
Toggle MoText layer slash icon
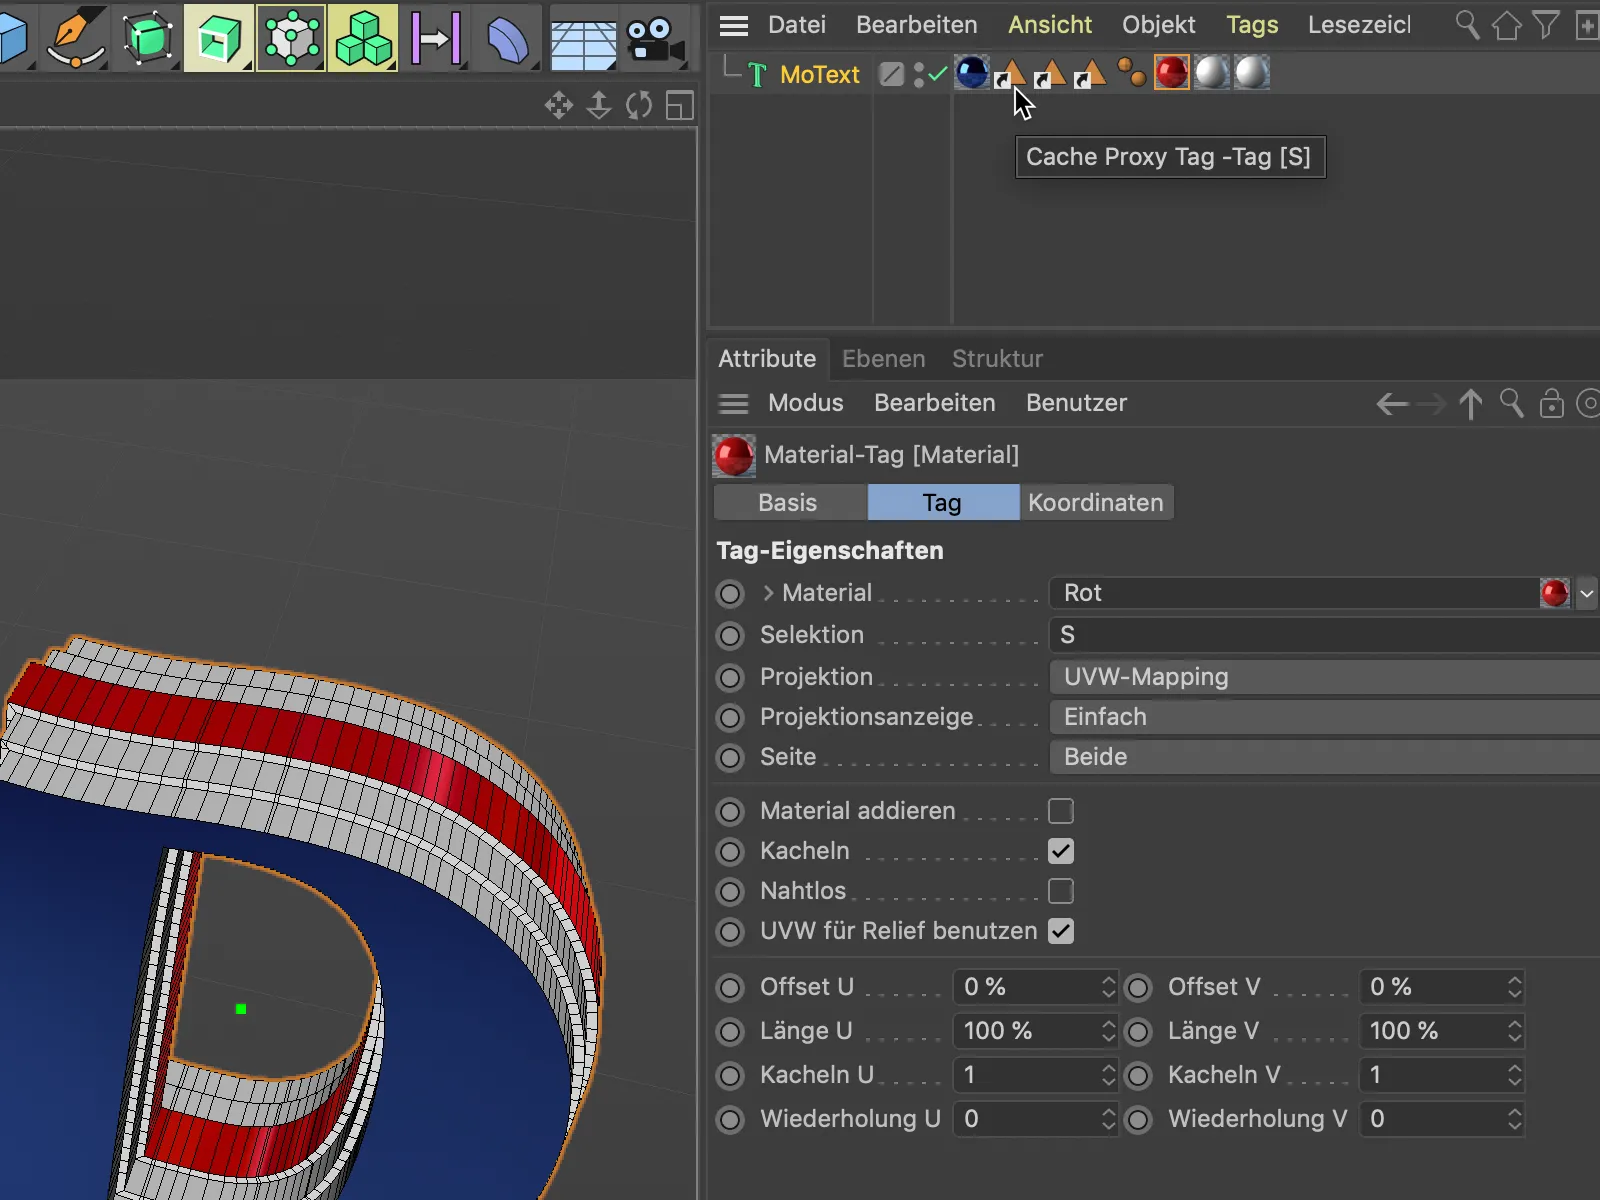[x=891, y=74]
